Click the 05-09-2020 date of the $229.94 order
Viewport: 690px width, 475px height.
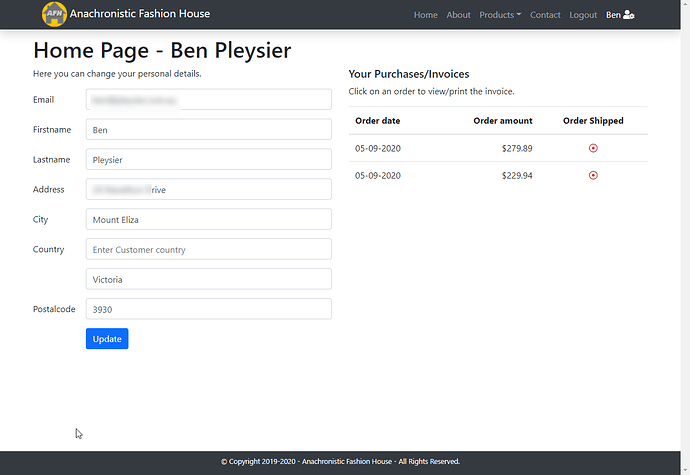point(378,176)
